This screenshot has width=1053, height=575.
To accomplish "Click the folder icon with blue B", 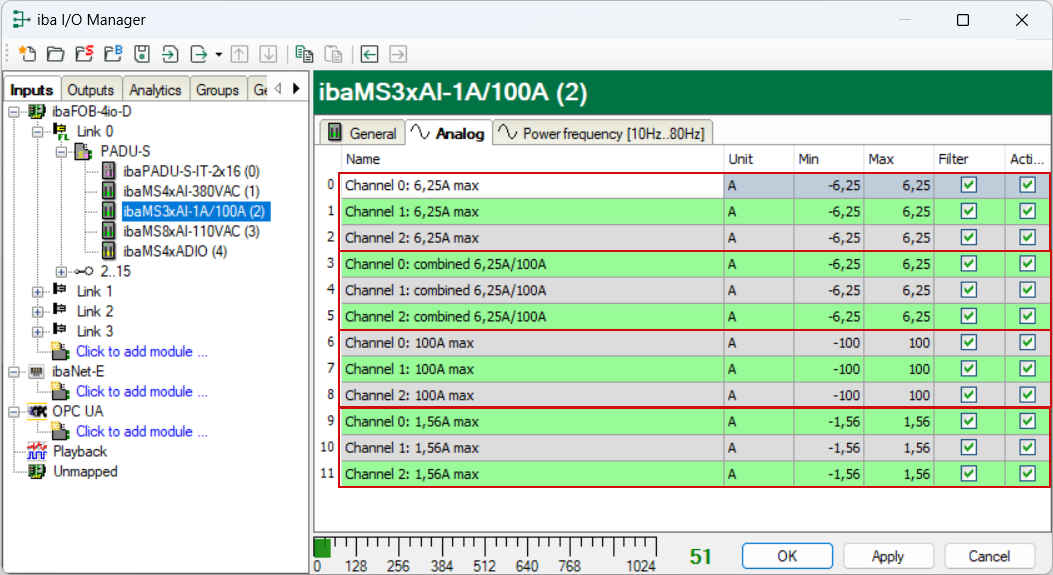I will pyautogui.click(x=114, y=54).
